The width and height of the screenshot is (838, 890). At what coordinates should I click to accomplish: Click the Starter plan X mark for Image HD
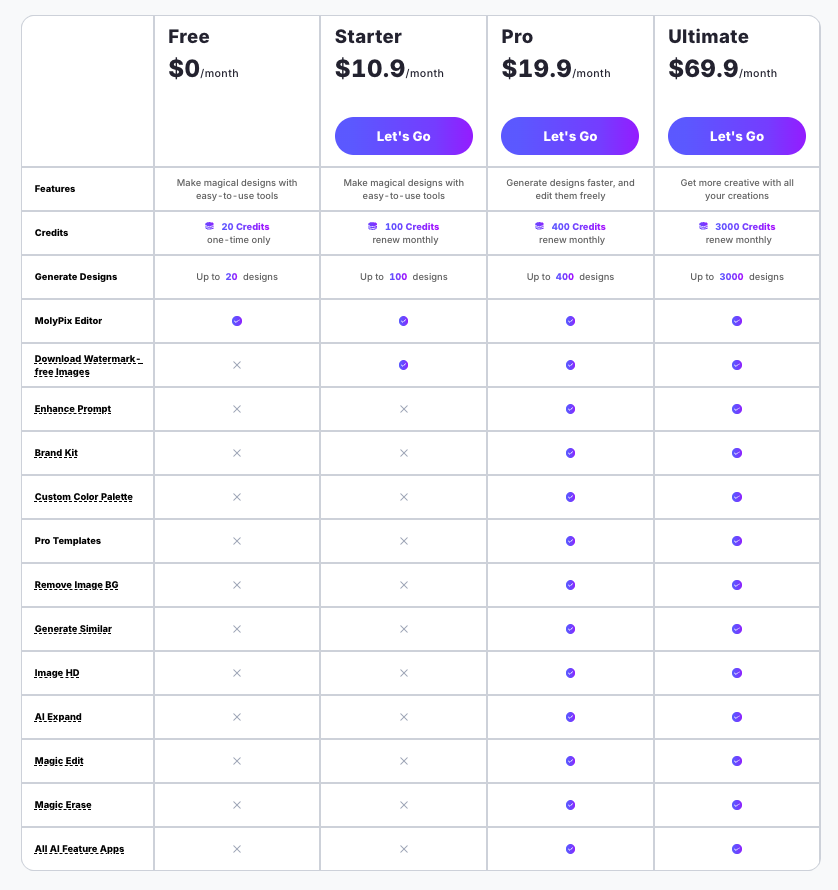[404, 673]
